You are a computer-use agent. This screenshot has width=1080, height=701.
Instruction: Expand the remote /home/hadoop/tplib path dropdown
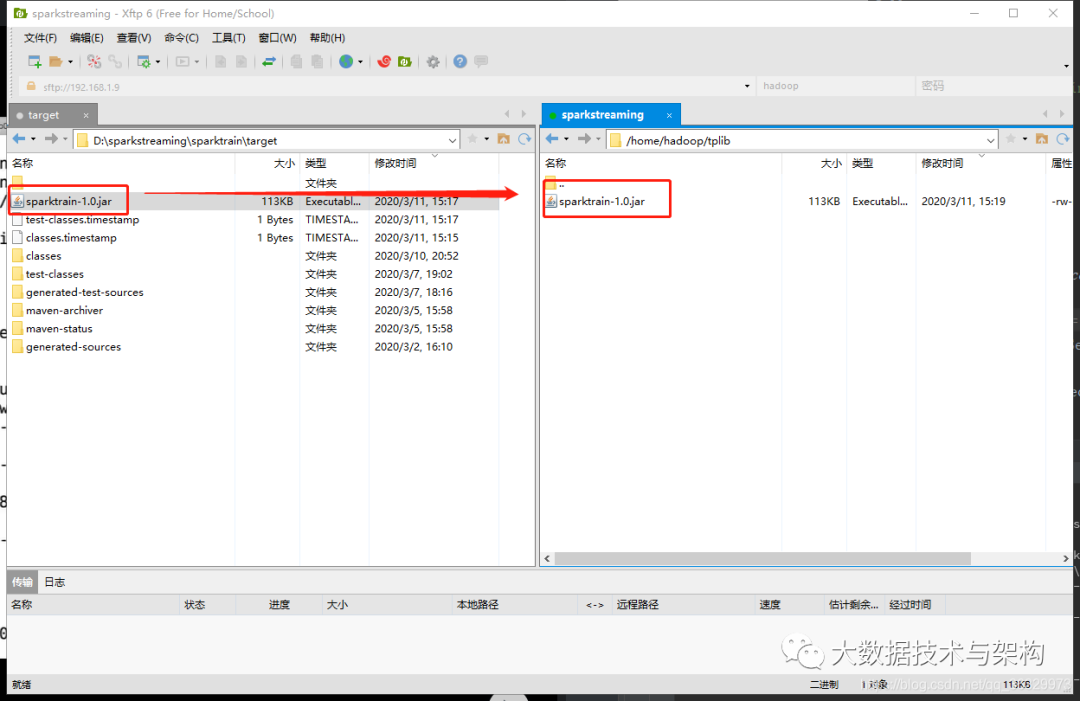990,140
